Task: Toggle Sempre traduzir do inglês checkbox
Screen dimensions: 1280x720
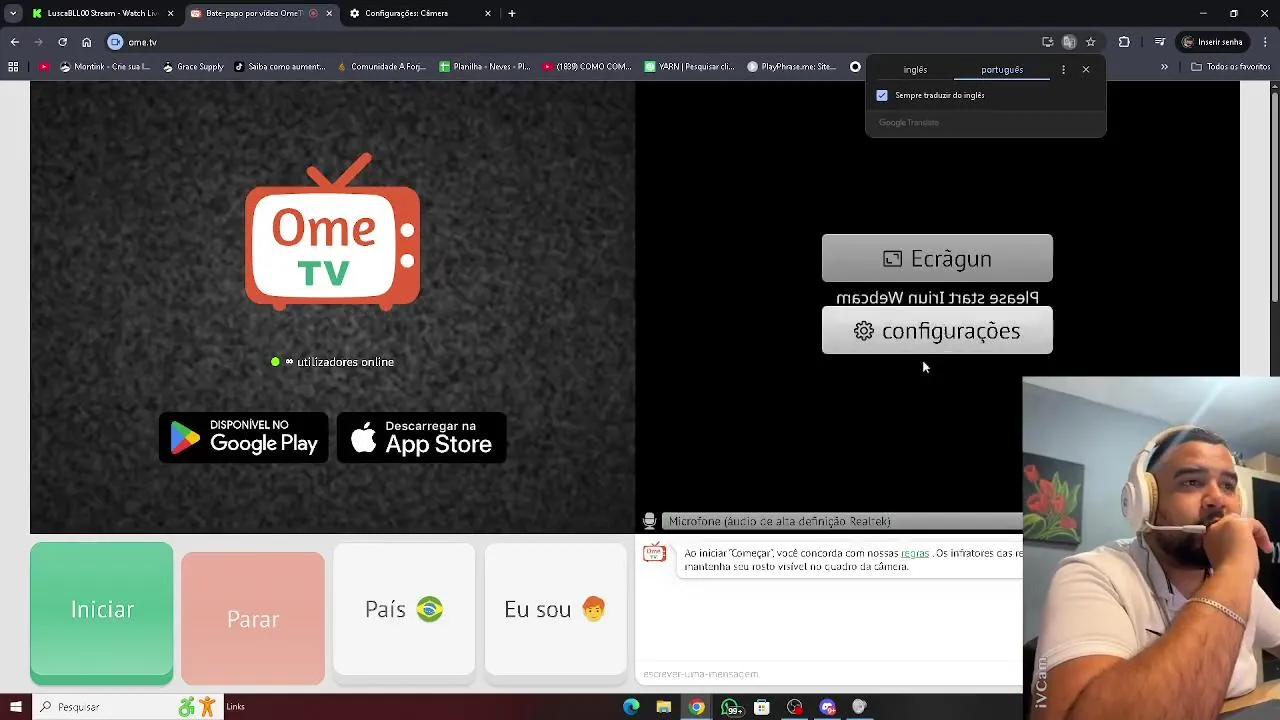Action: [x=882, y=95]
